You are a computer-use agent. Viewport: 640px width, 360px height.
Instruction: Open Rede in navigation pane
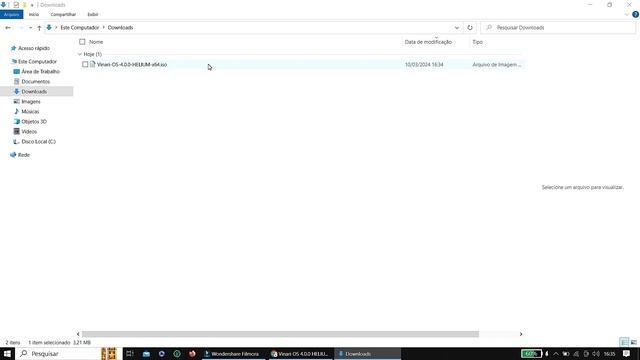[x=24, y=155]
